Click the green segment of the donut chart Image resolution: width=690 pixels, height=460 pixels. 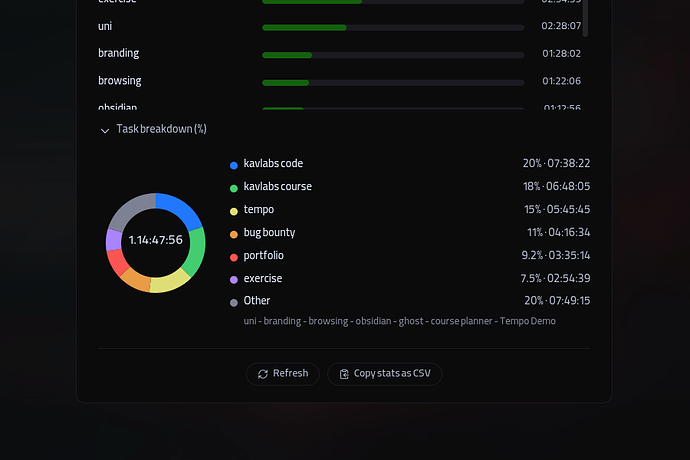click(x=196, y=251)
